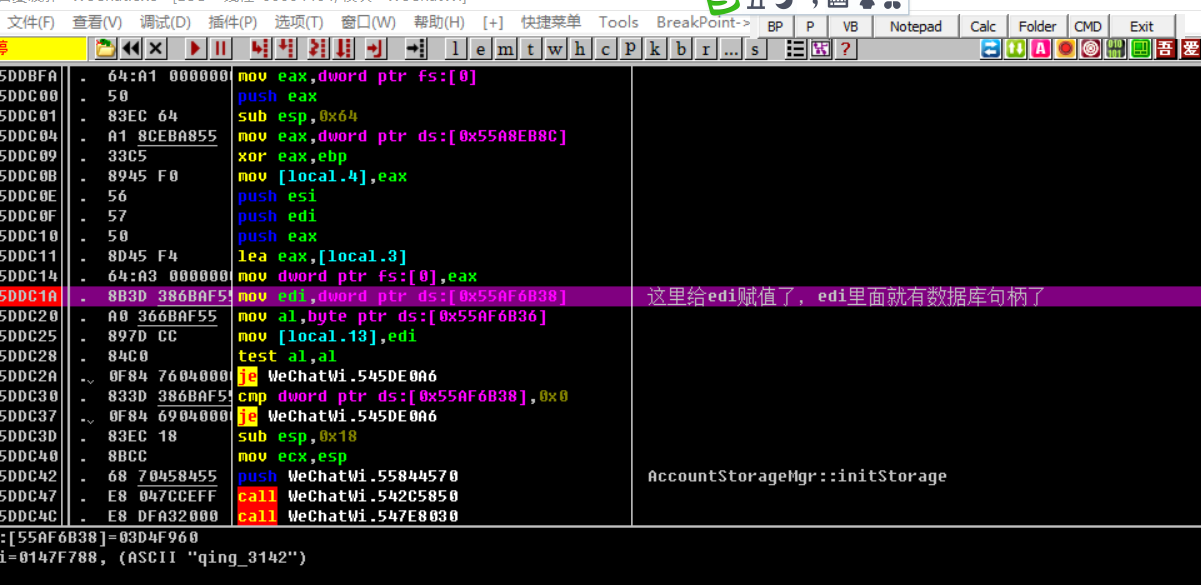The height and width of the screenshot is (585, 1201).
Task: Open Executable modules with the 'e' button
Action: (x=482, y=48)
